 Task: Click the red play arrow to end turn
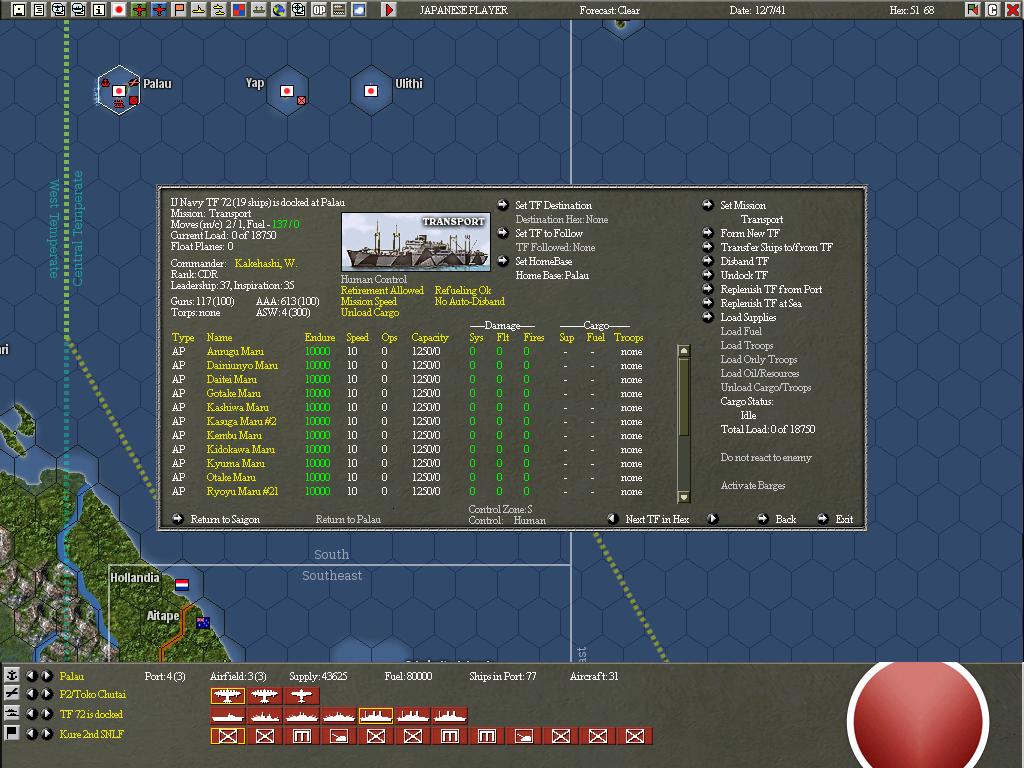click(389, 10)
